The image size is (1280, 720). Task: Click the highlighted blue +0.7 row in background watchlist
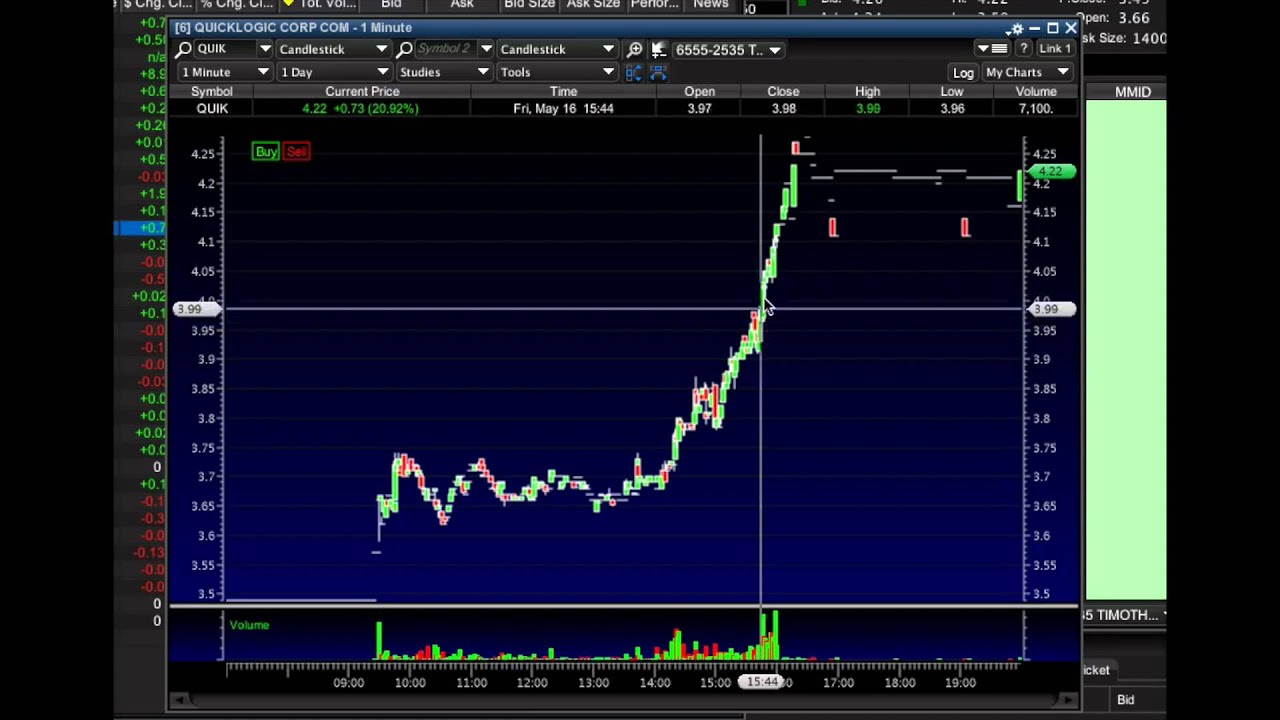pos(140,228)
